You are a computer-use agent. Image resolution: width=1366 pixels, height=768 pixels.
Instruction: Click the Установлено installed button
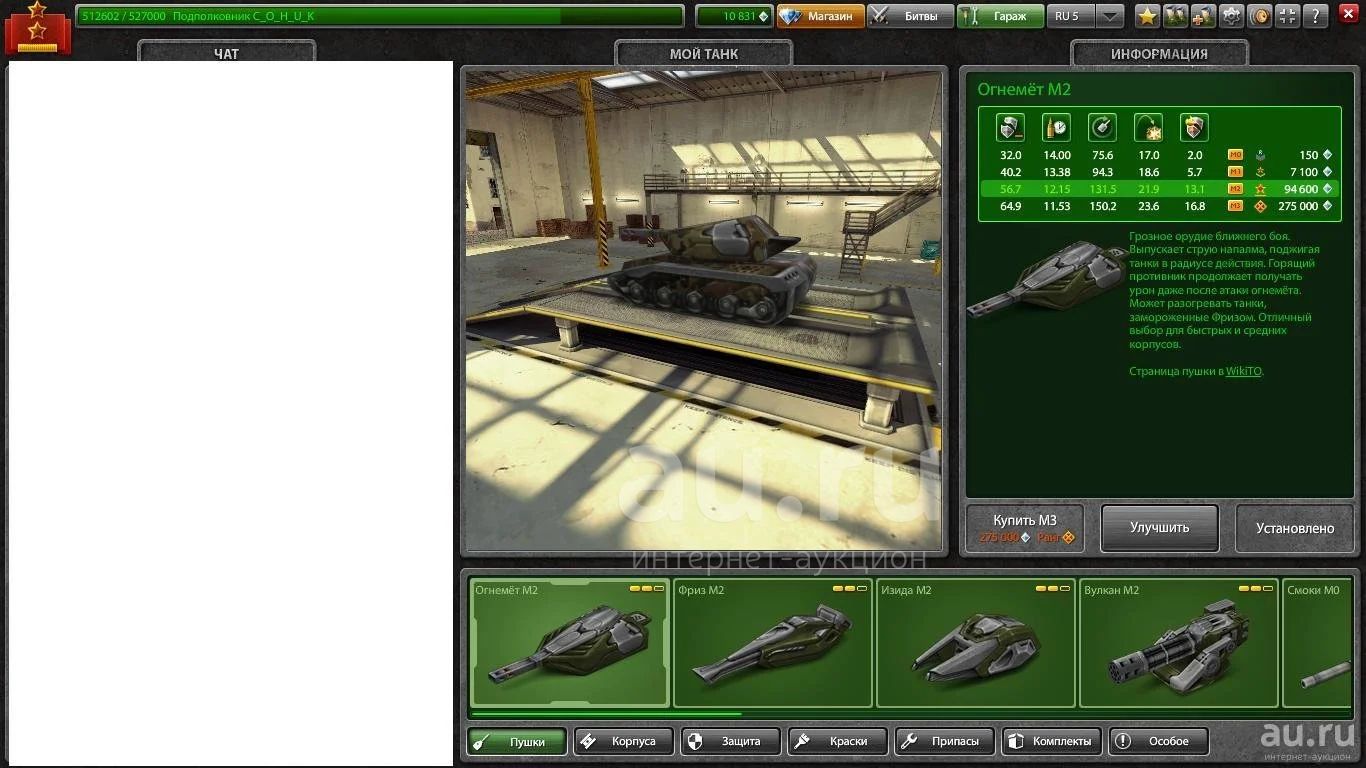(1295, 528)
